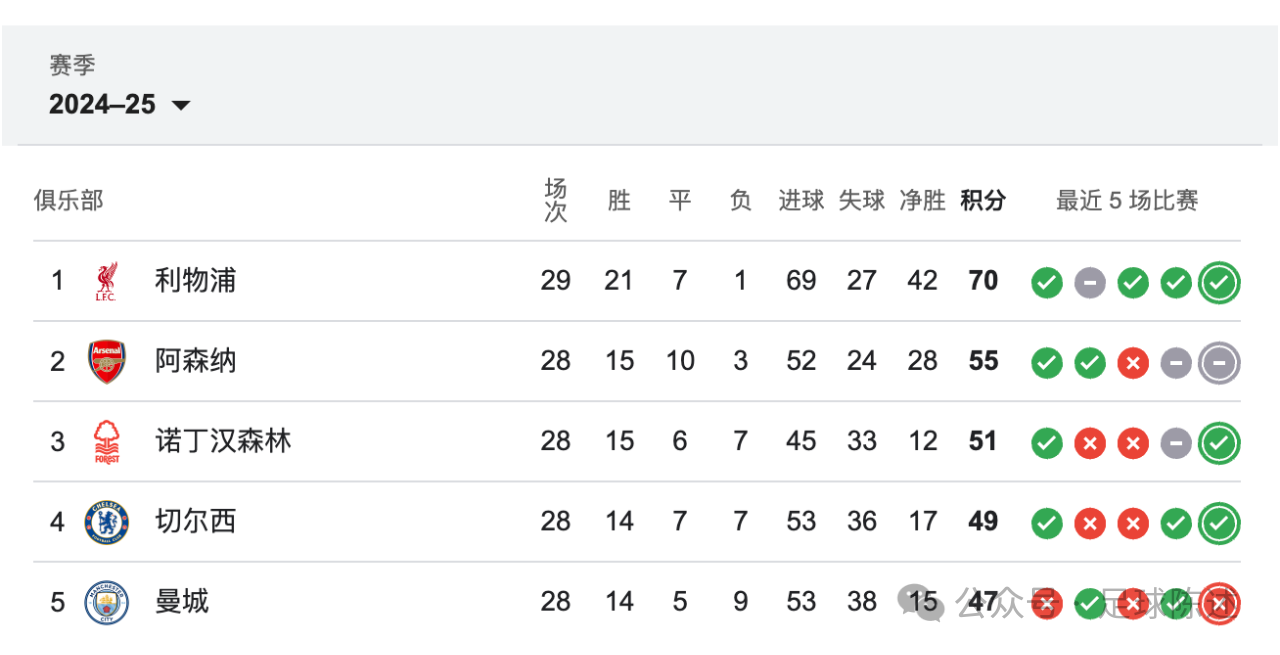Click the 积分 column header
The image size is (1280, 655).
click(x=983, y=200)
